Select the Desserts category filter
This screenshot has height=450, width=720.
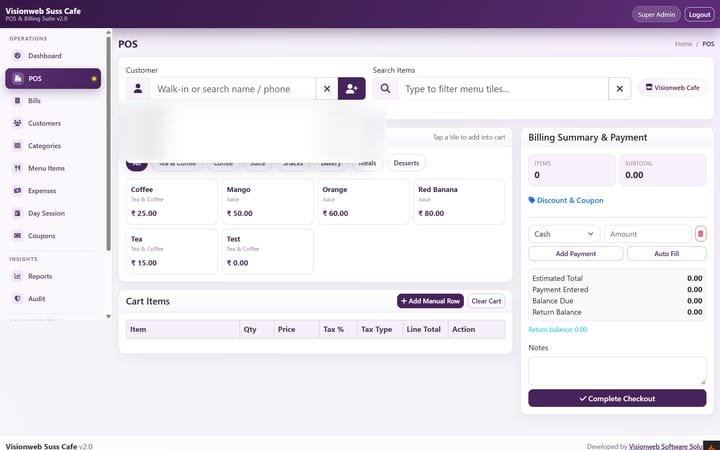point(406,163)
